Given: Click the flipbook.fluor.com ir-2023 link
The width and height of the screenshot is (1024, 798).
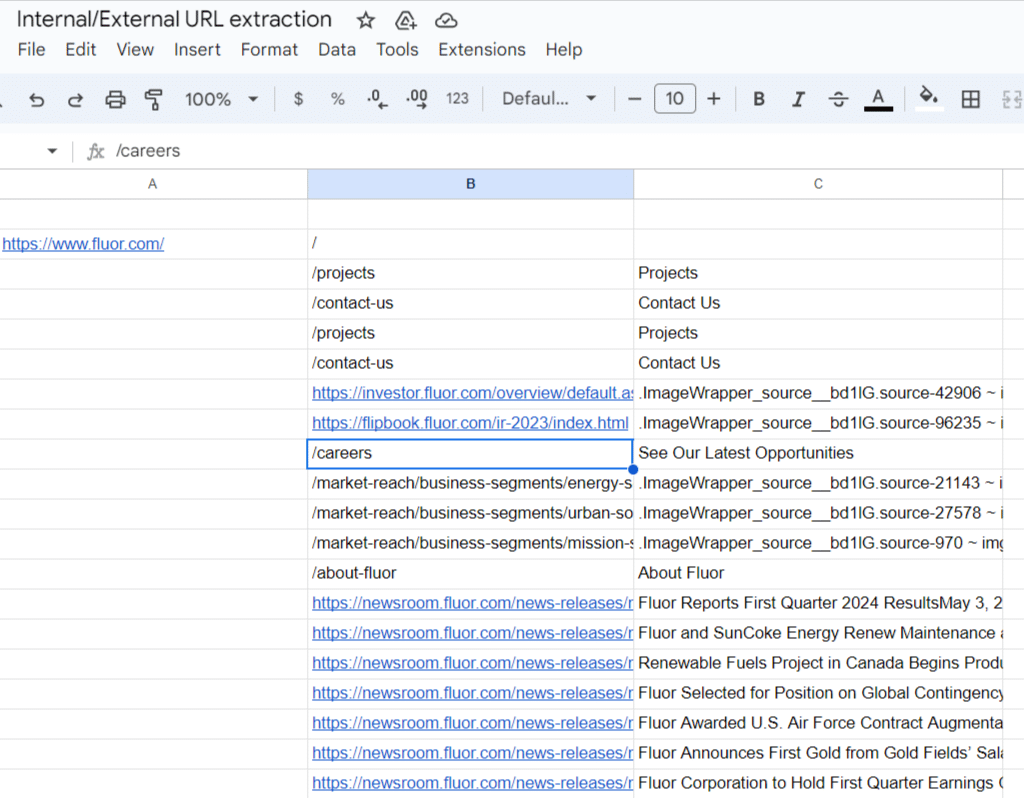Looking at the screenshot, I should point(470,423).
